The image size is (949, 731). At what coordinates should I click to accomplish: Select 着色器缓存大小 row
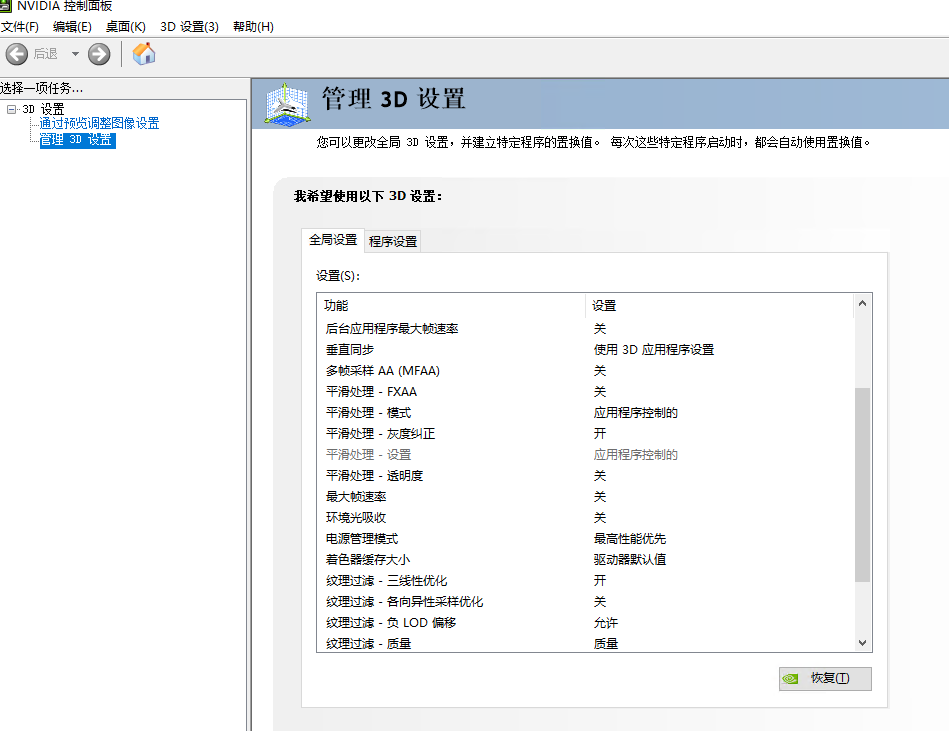point(585,560)
